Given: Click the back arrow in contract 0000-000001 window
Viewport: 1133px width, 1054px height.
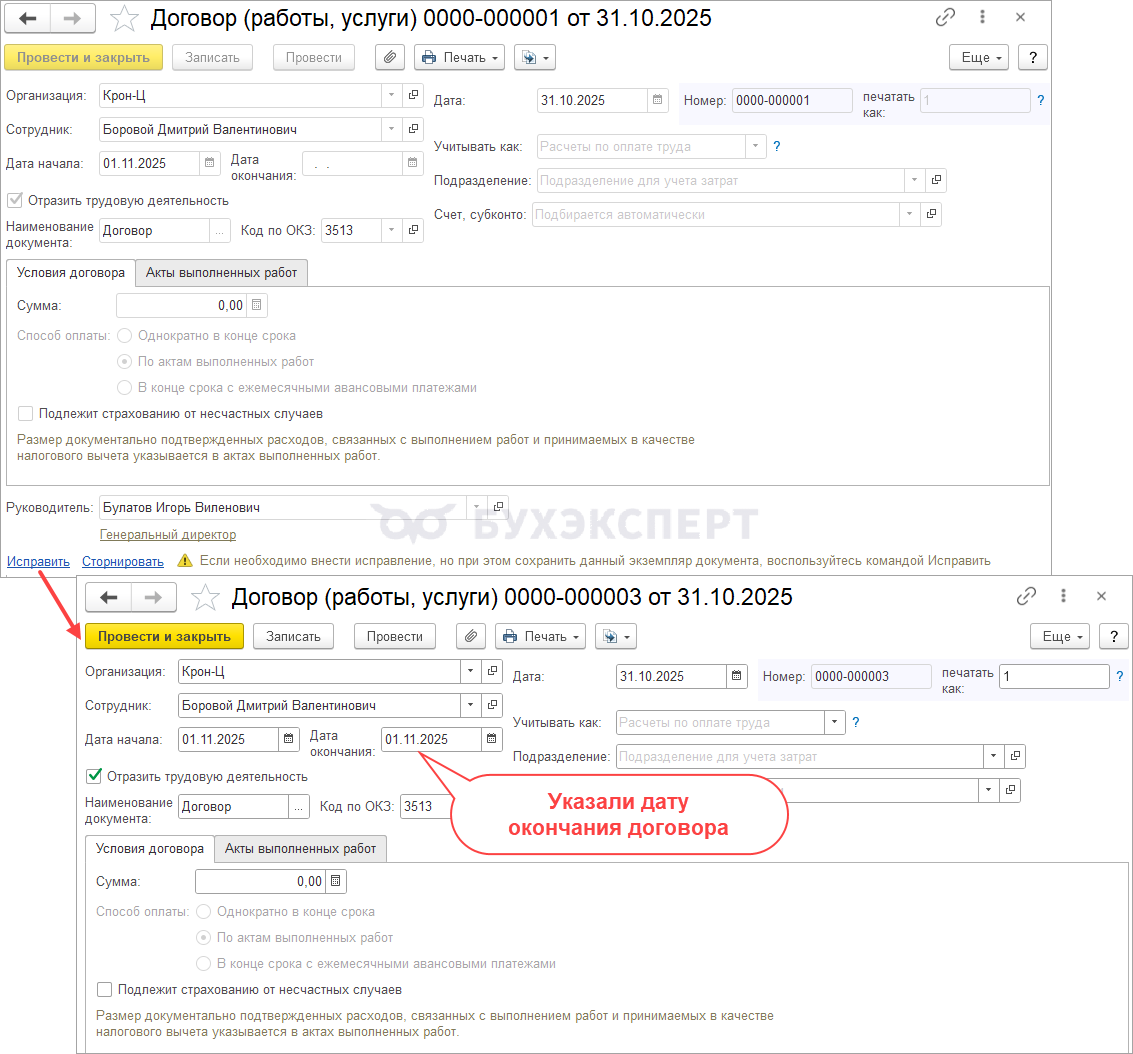Looking at the screenshot, I should coord(27,19).
